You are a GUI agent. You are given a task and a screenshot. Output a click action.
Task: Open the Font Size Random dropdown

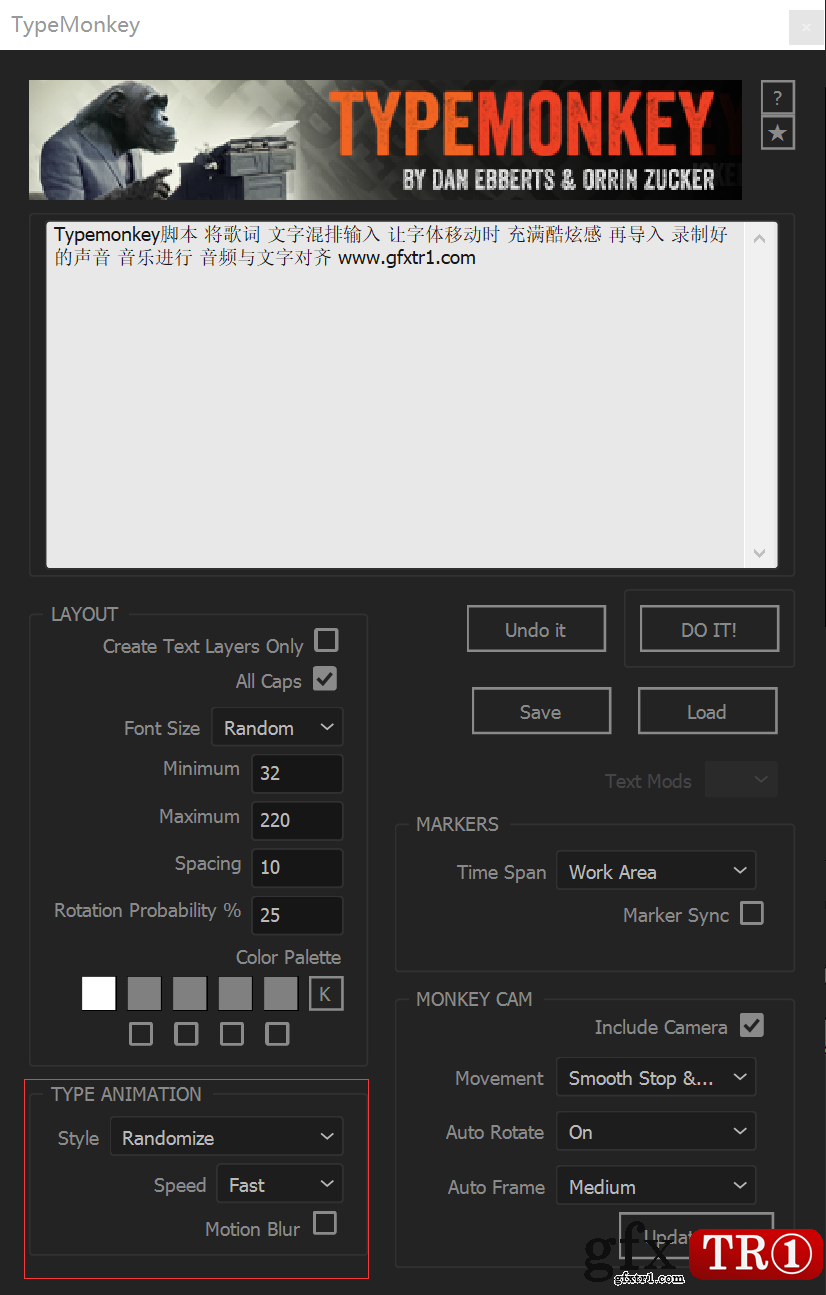277,727
